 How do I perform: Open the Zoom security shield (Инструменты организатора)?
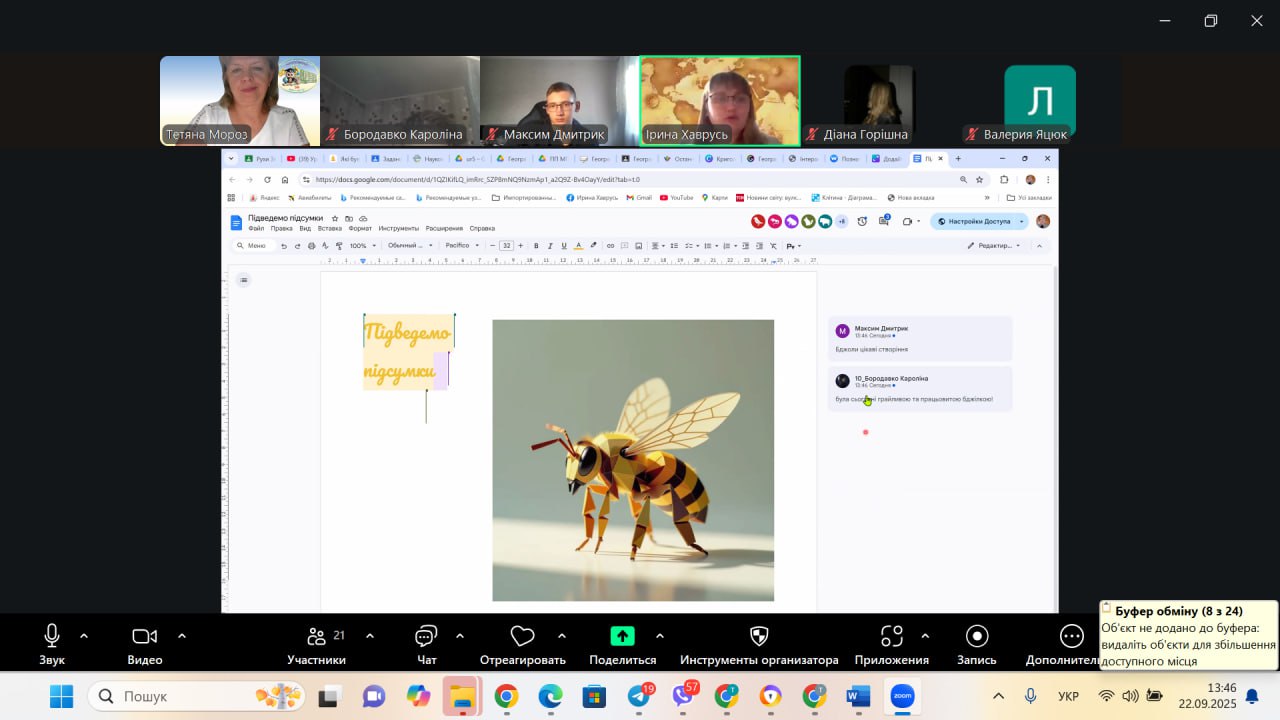coord(759,637)
